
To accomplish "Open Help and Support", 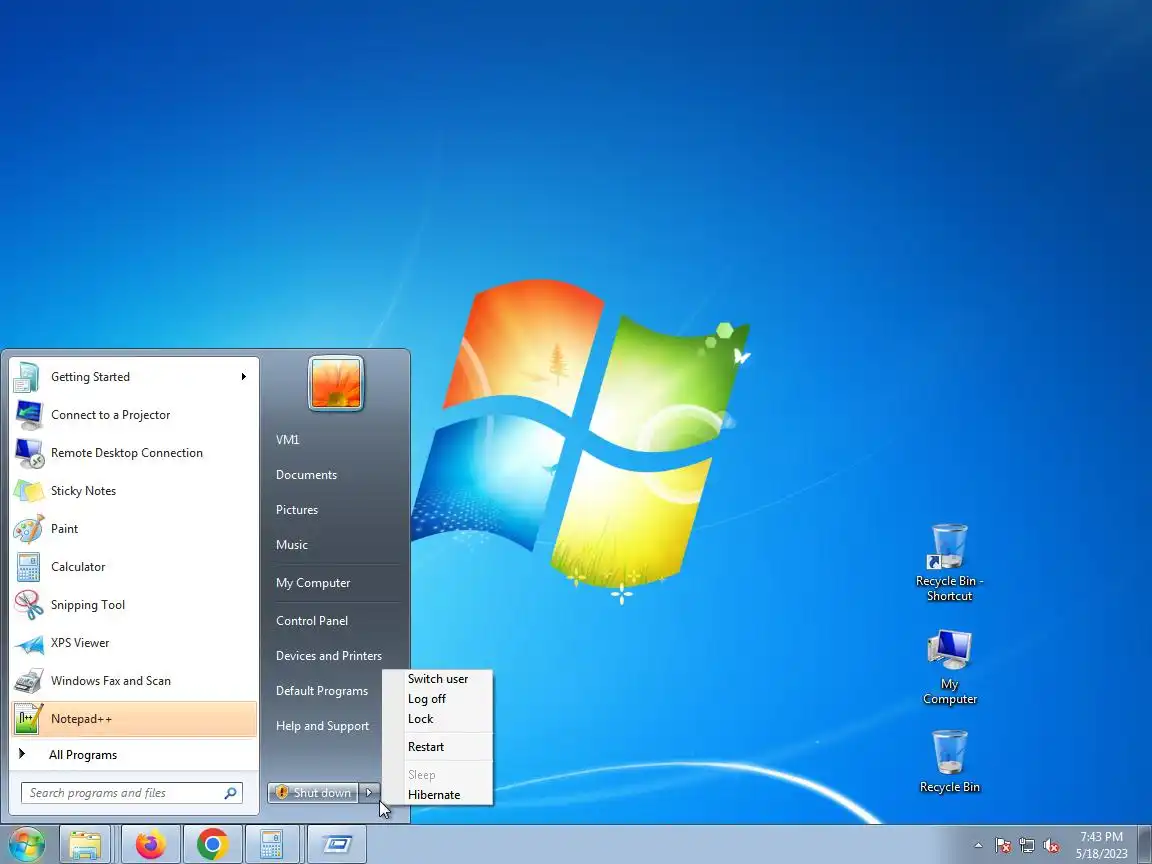I will [x=322, y=726].
